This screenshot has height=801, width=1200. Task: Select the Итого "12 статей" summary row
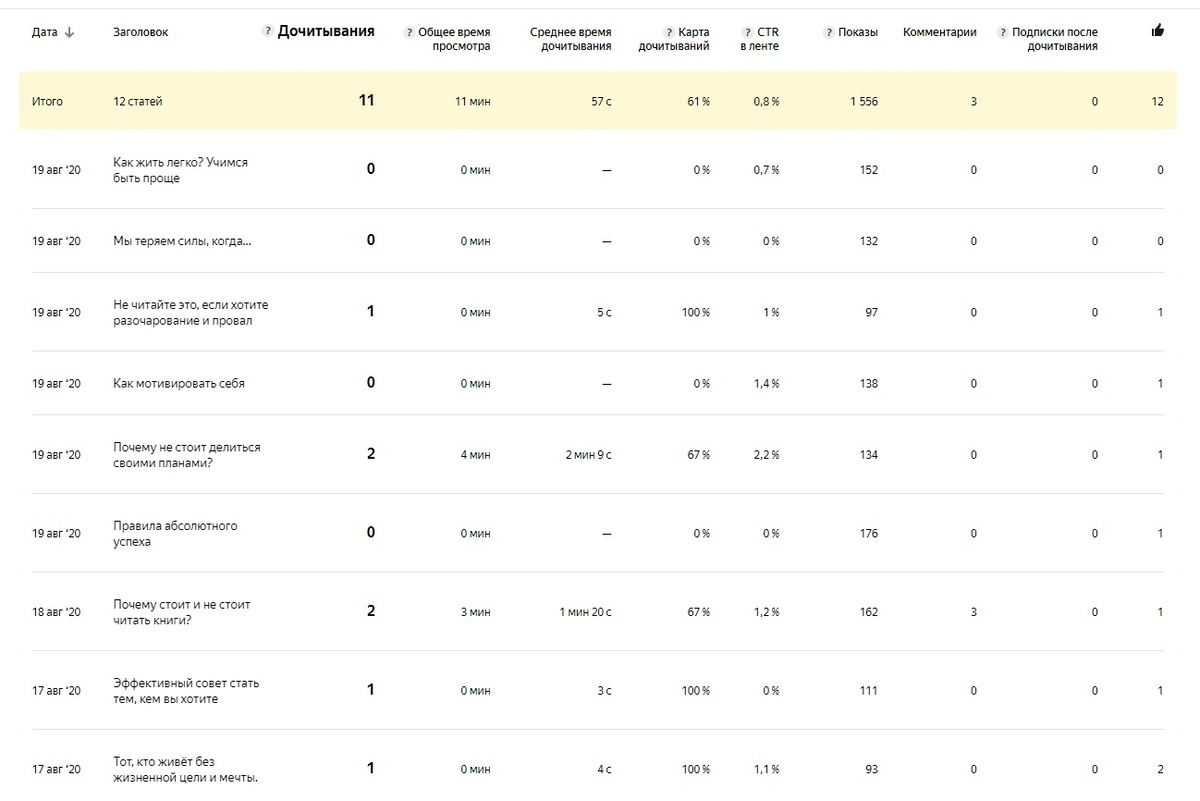click(x=138, y=101)
